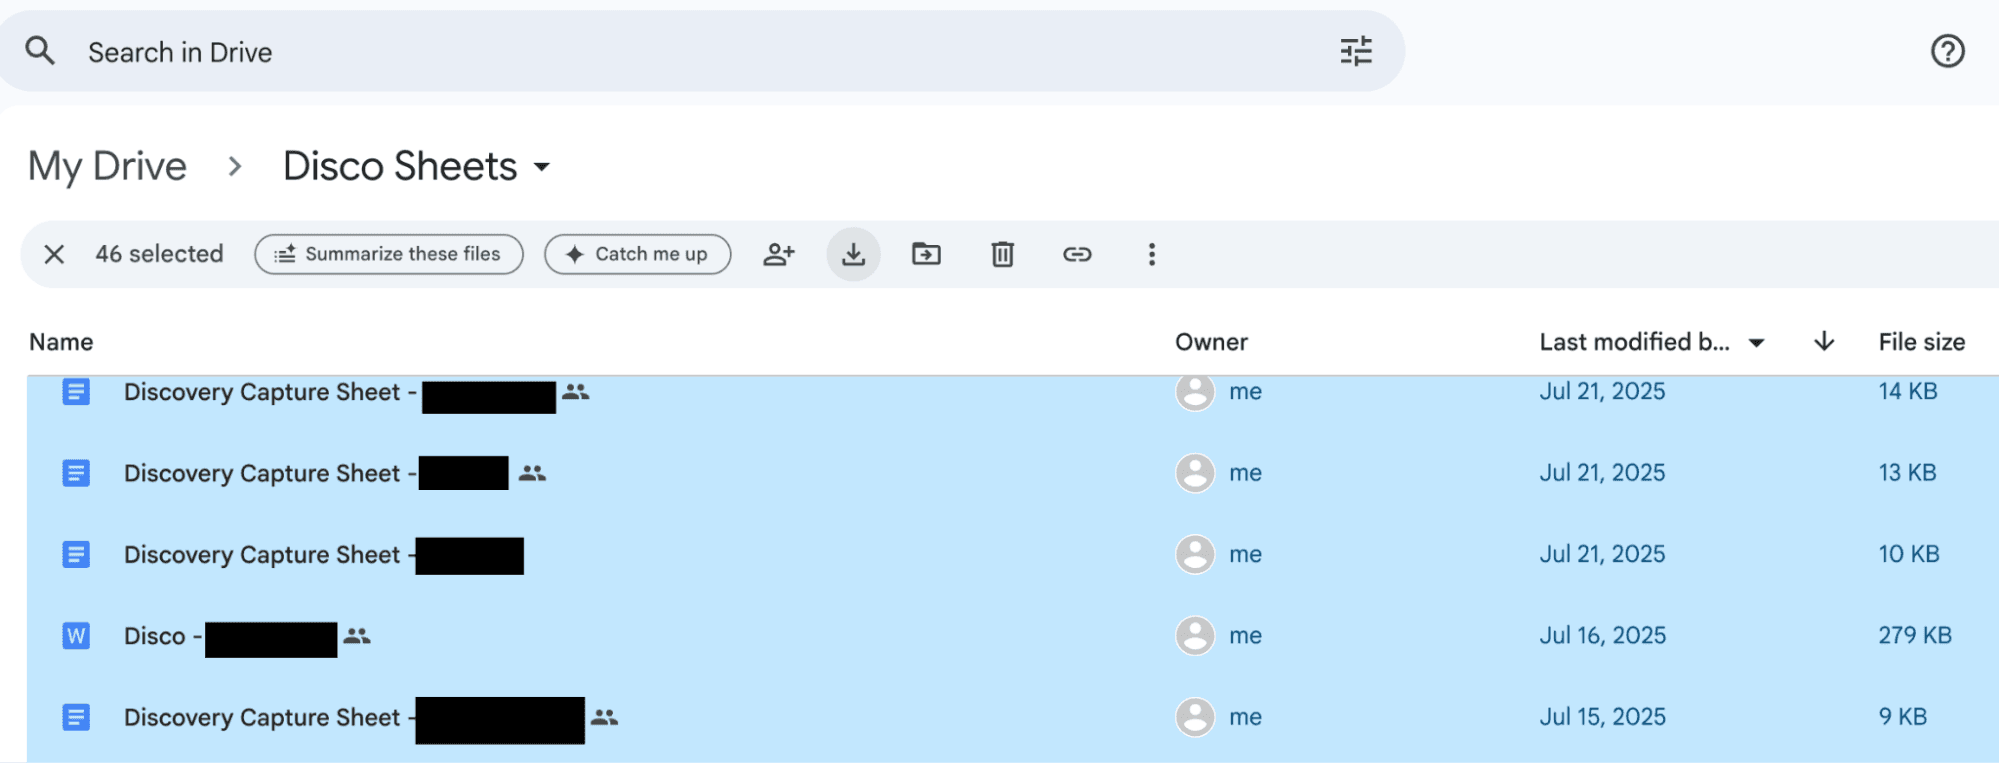
Task: Click the Catch me up button
Action: tap(637, 254)
